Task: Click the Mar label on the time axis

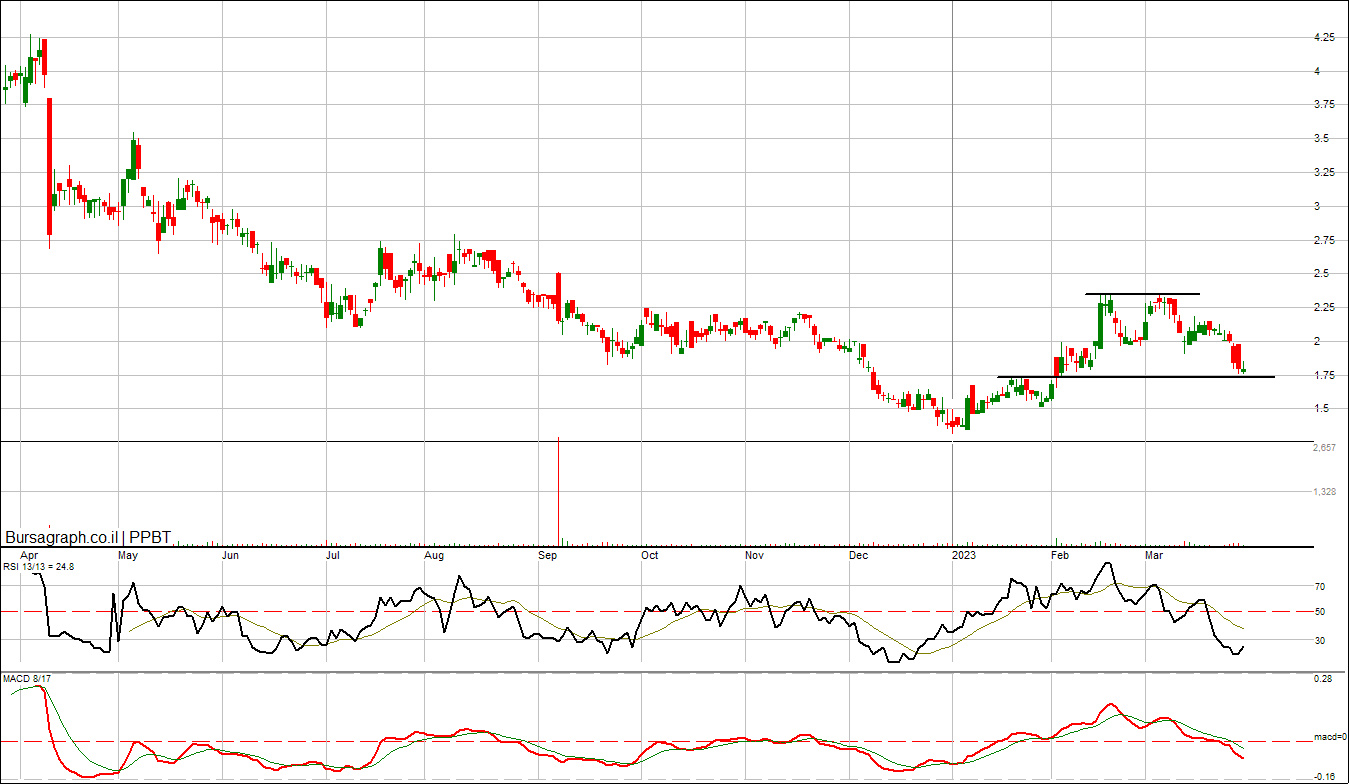Action: (1155, 555)
